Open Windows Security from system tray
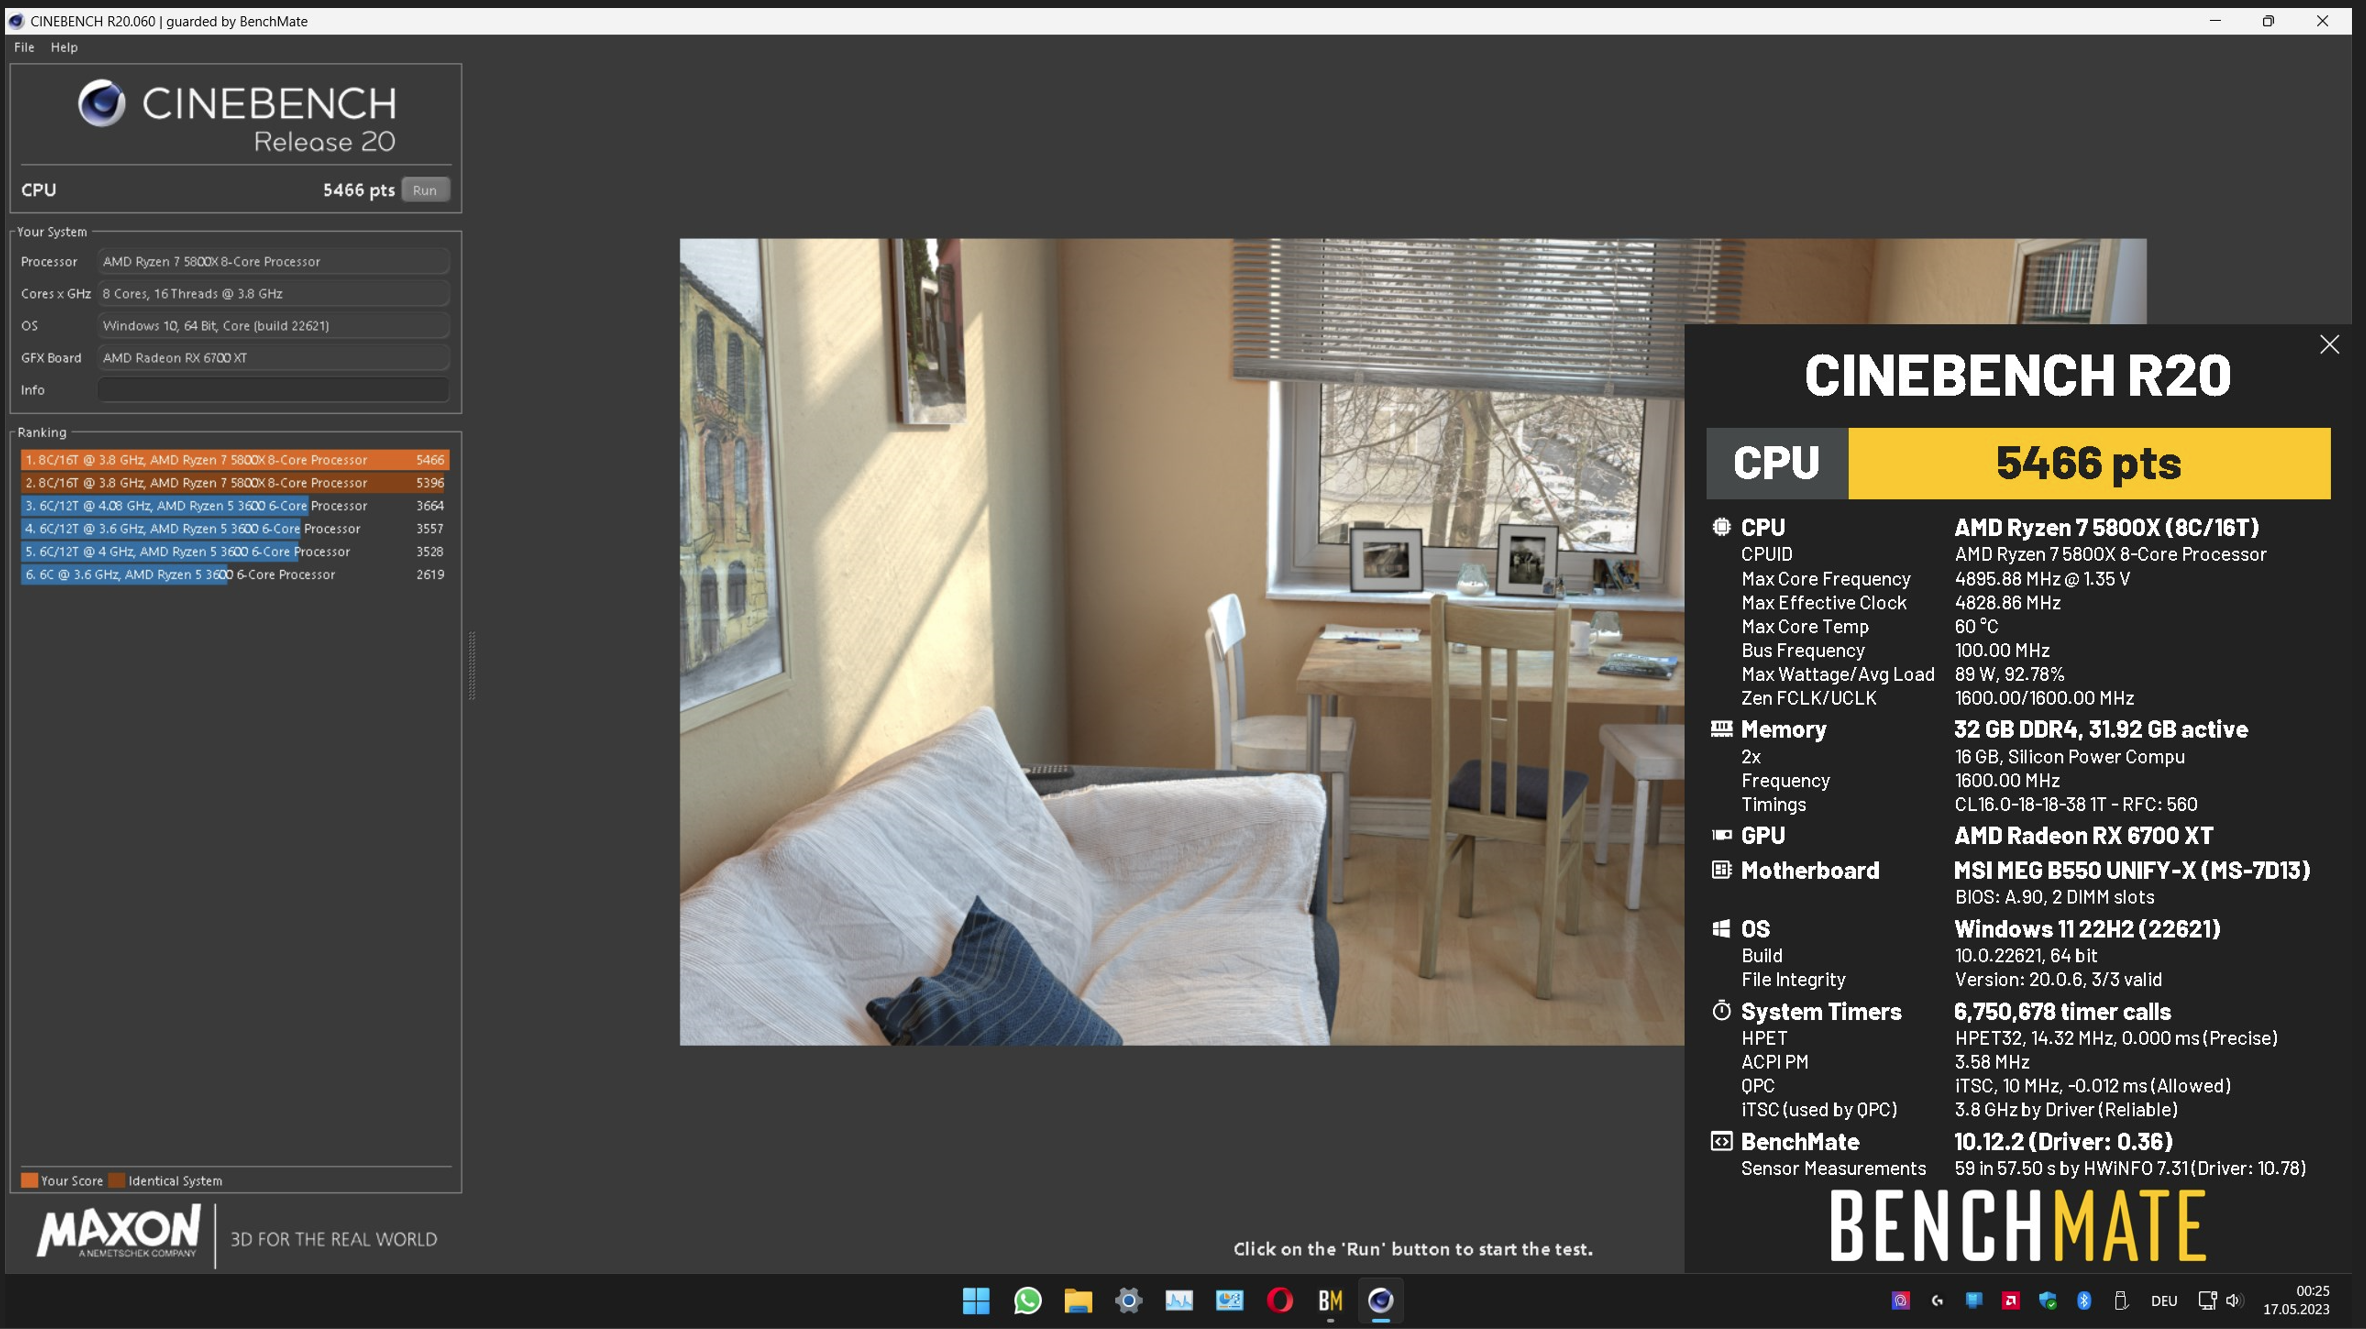The width and height of the screenshot is (2366, 1329). click(x=2047, y=1300)
